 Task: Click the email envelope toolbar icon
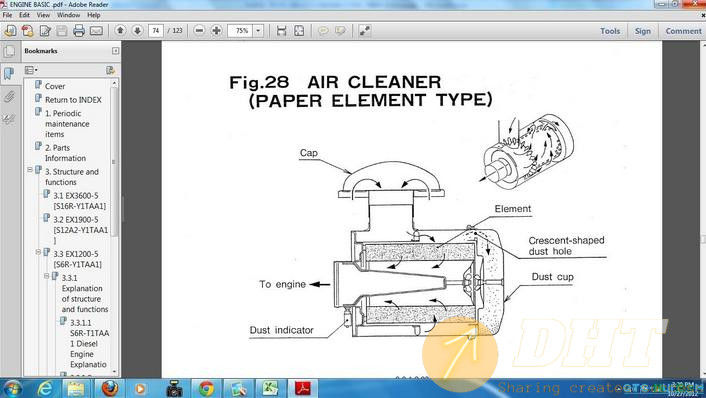point(96,31)
